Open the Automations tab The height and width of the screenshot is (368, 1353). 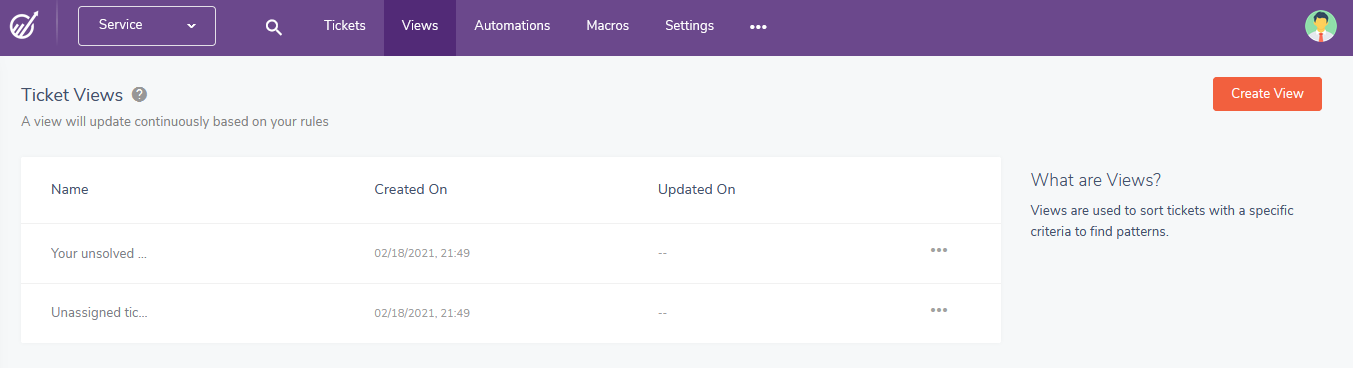pyautogui.click(x=512, y=26)
